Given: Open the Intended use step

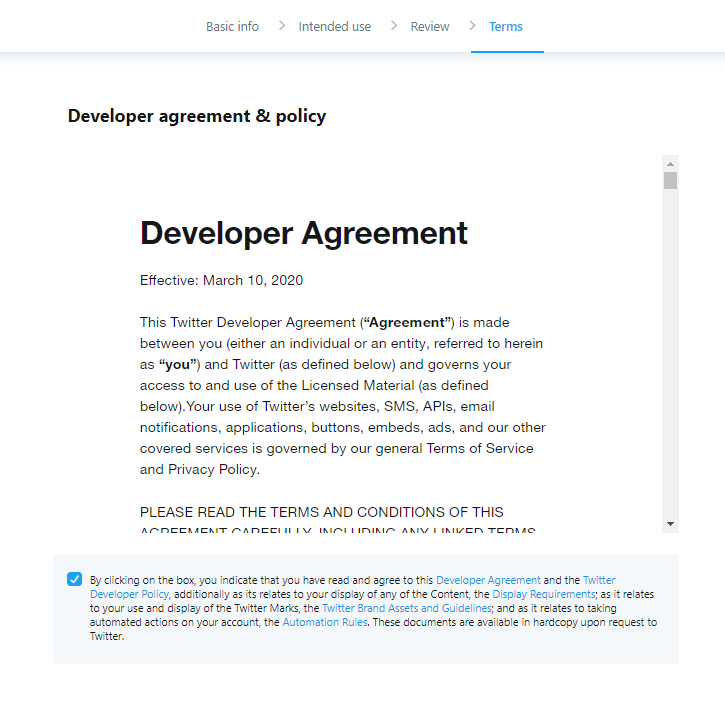Looking at the screenshot, I should (334, 27).
